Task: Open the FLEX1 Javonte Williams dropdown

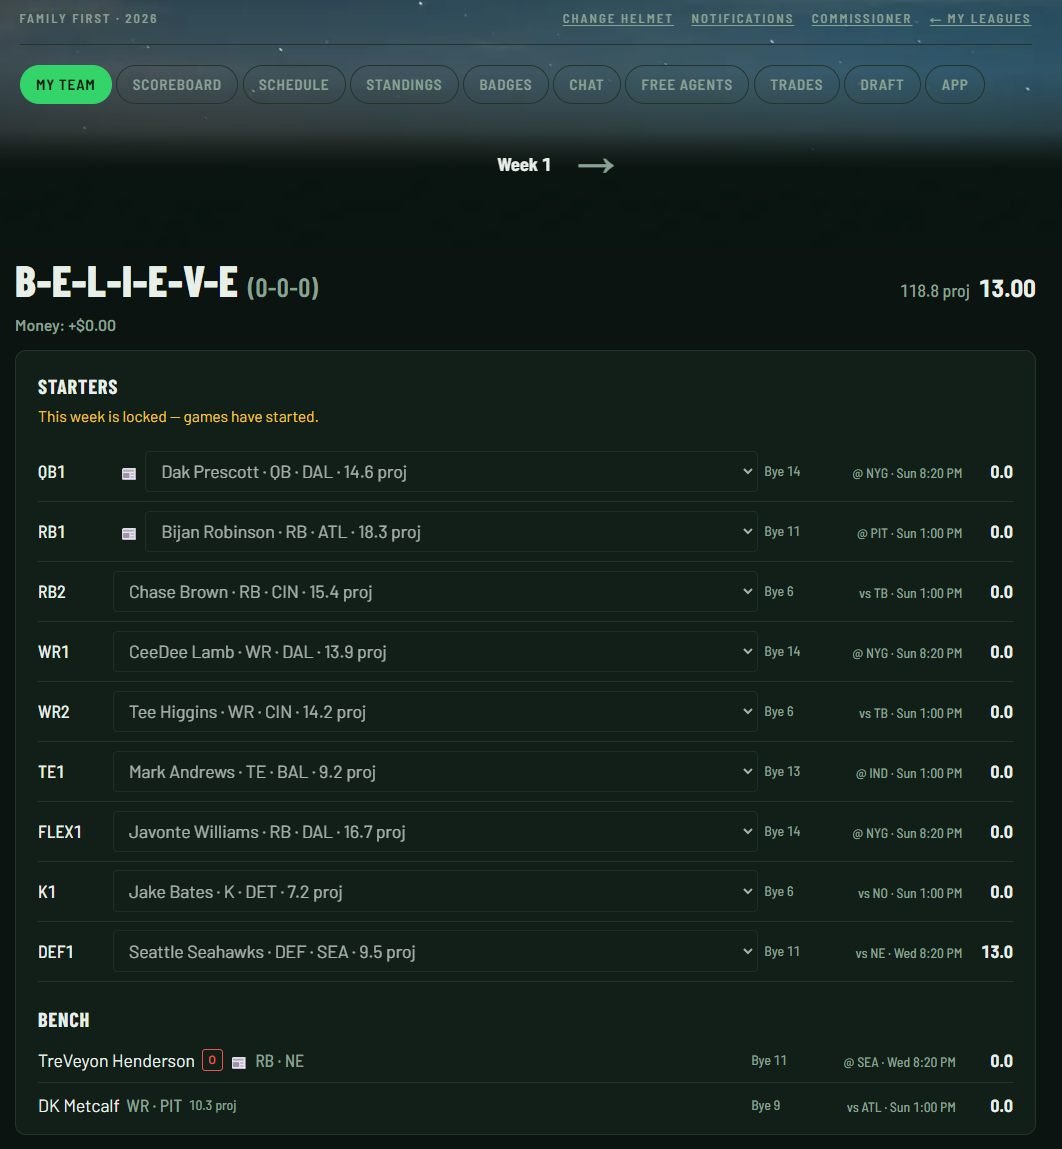Action: [435, 832]
